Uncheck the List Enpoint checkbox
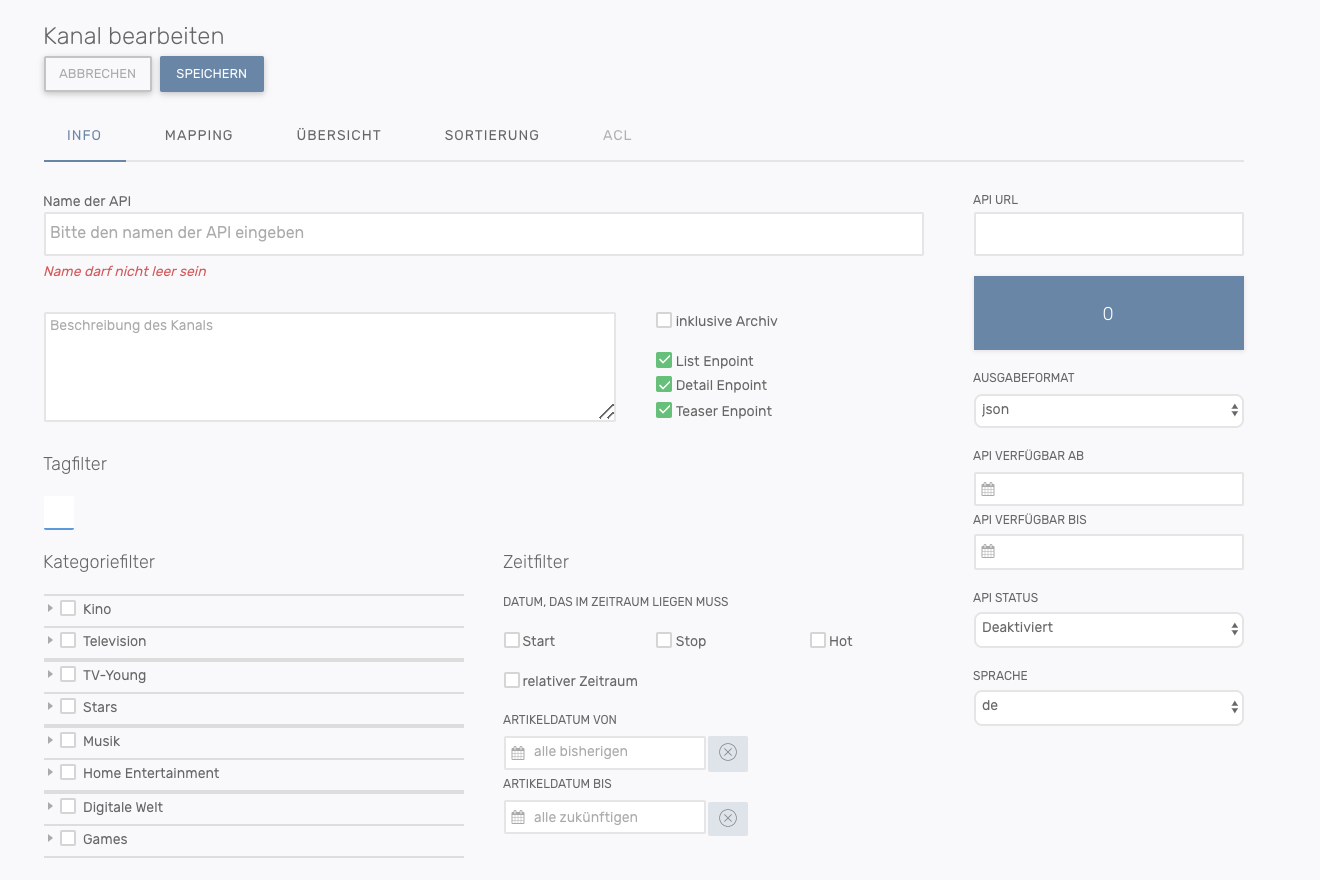The height and width of the screenshot is (880, 1320). [x=664, y=361]
